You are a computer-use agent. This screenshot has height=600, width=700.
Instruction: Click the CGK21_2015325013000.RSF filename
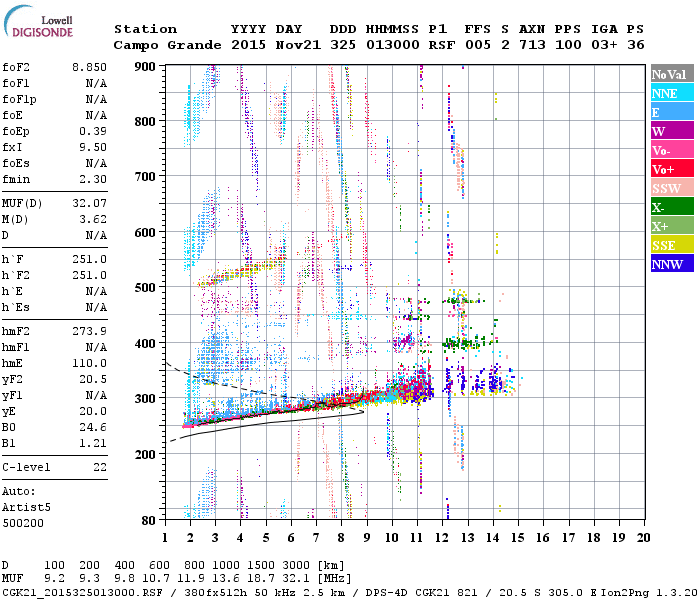(82, 592)
